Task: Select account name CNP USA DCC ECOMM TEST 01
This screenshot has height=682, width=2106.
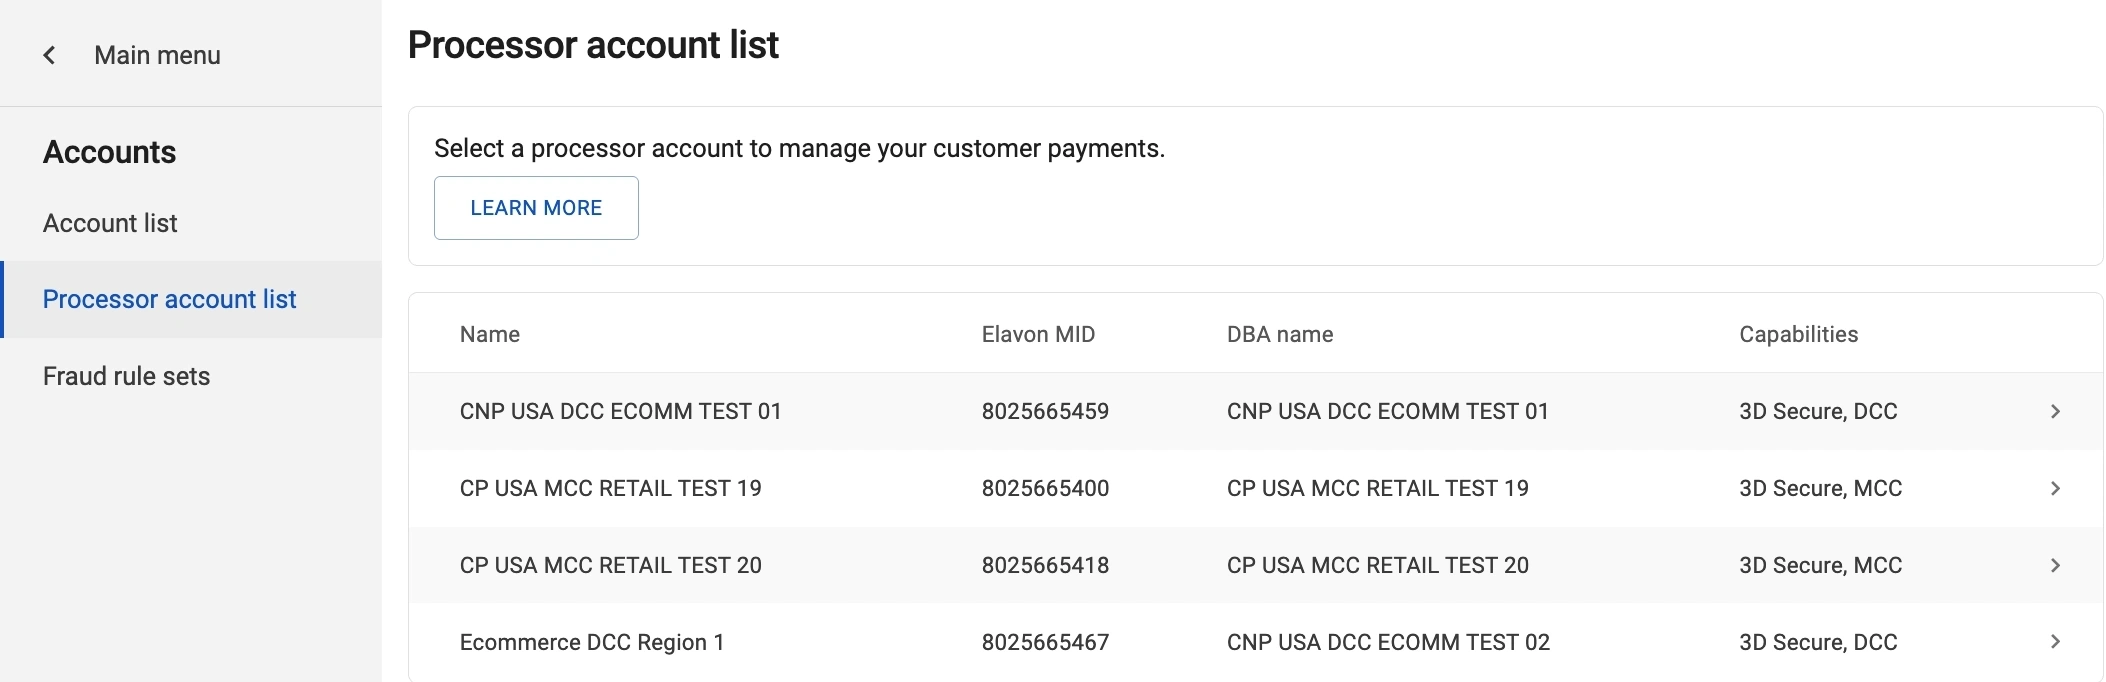Action: pos(620,411)
